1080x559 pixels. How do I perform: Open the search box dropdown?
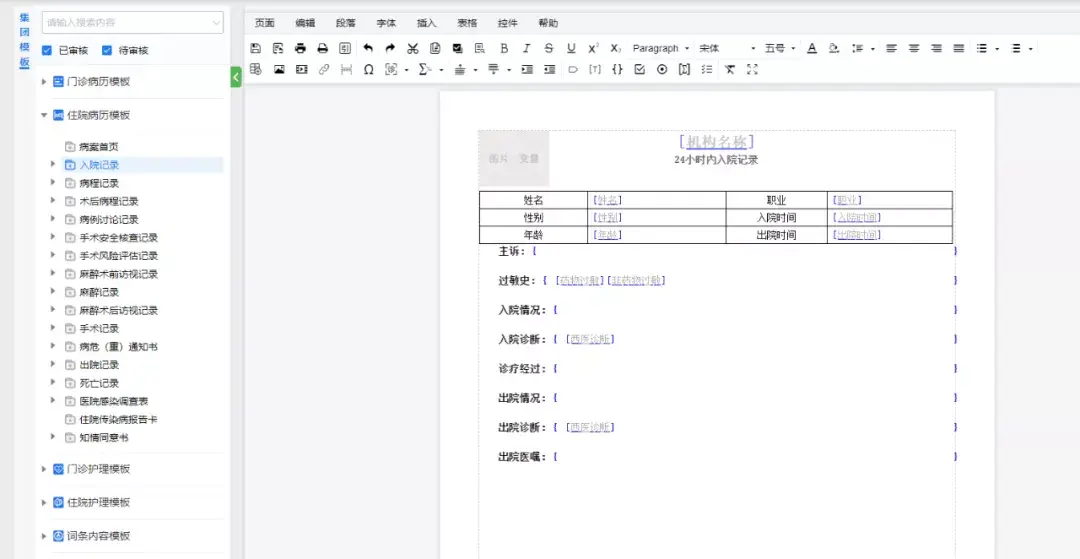pyautogui.click(x=215, y=23)
